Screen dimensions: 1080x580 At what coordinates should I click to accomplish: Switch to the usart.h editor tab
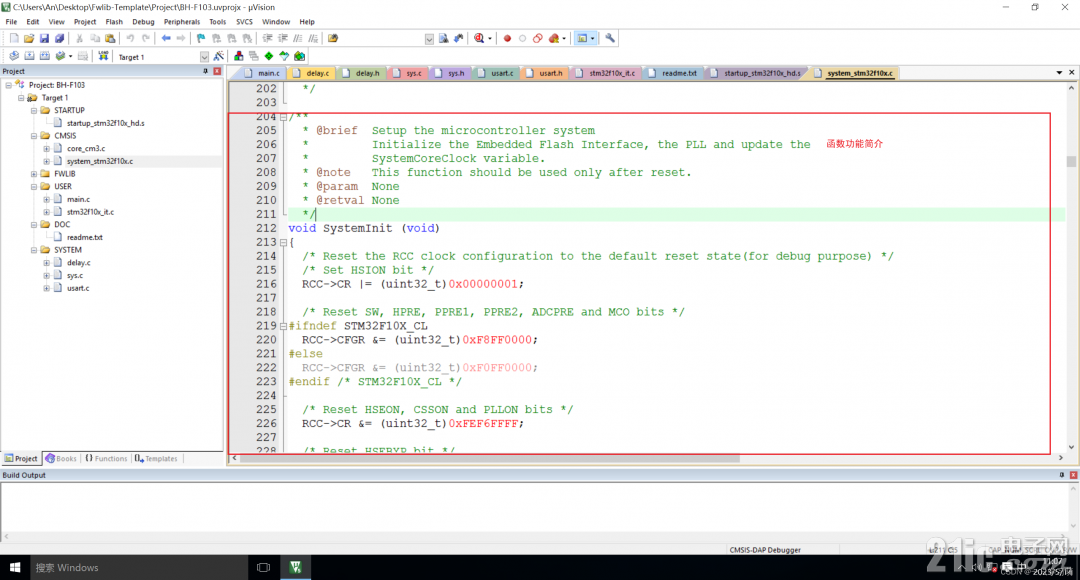544,73
